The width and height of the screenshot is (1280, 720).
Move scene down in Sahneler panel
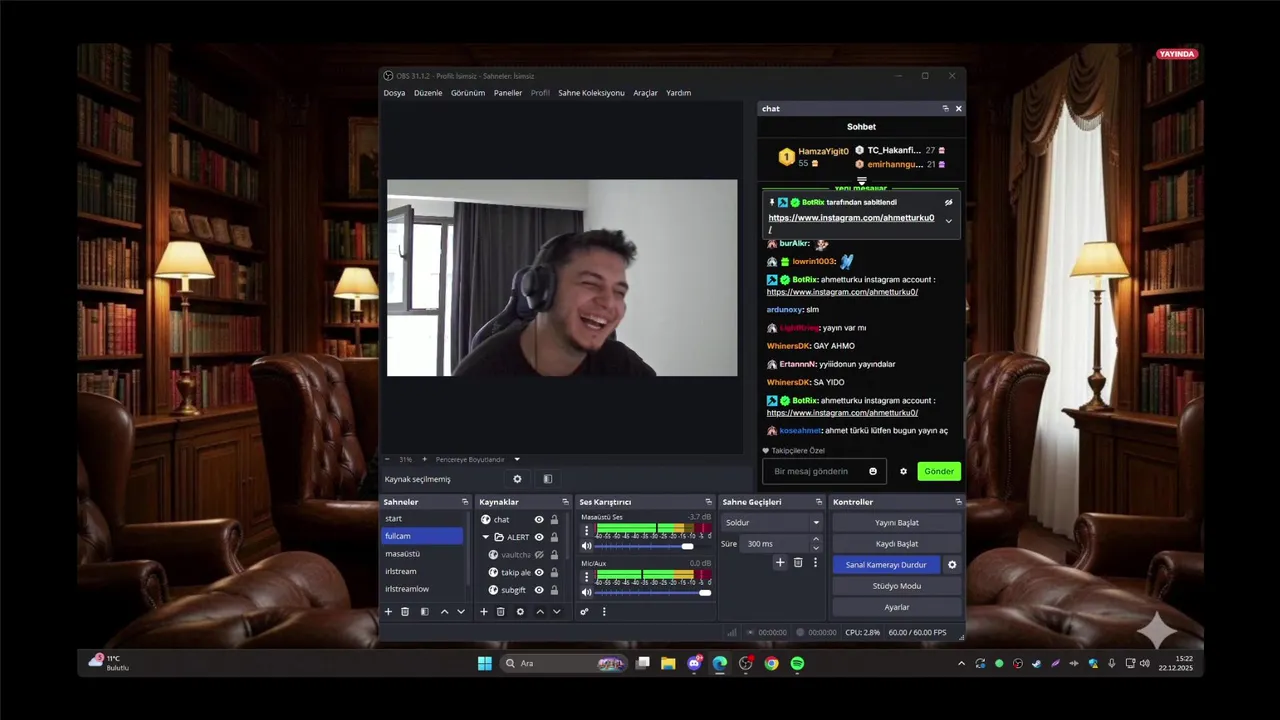click(461, 611)
